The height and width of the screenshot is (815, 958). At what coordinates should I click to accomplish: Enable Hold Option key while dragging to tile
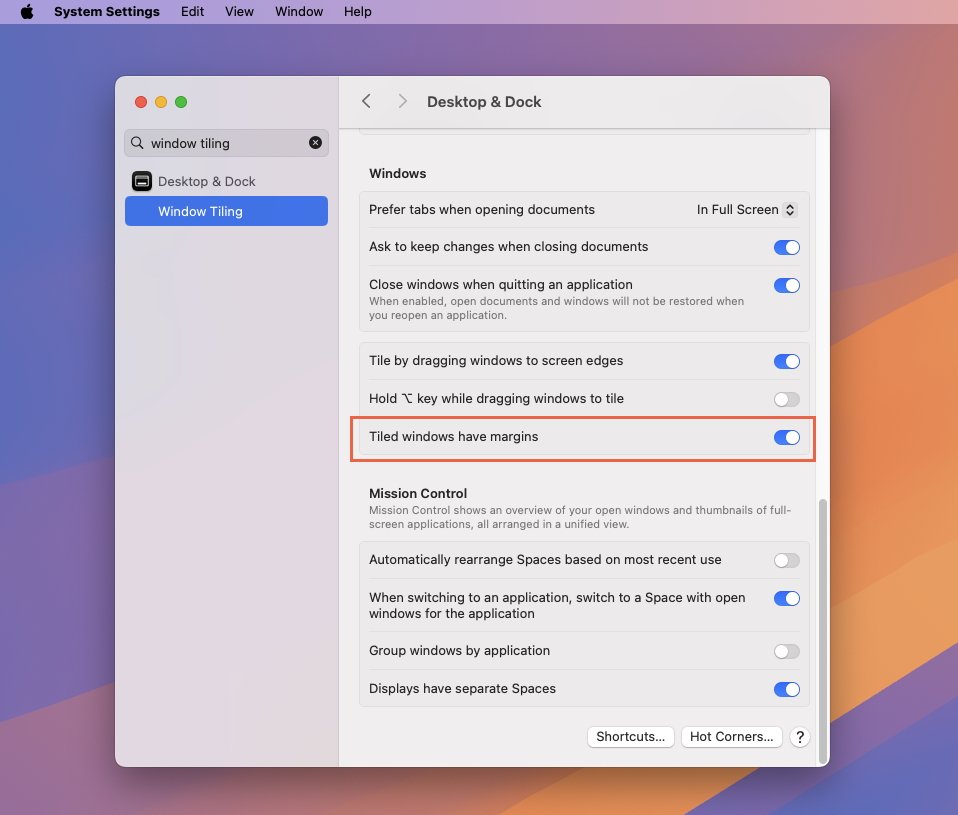tap(786, 400)
